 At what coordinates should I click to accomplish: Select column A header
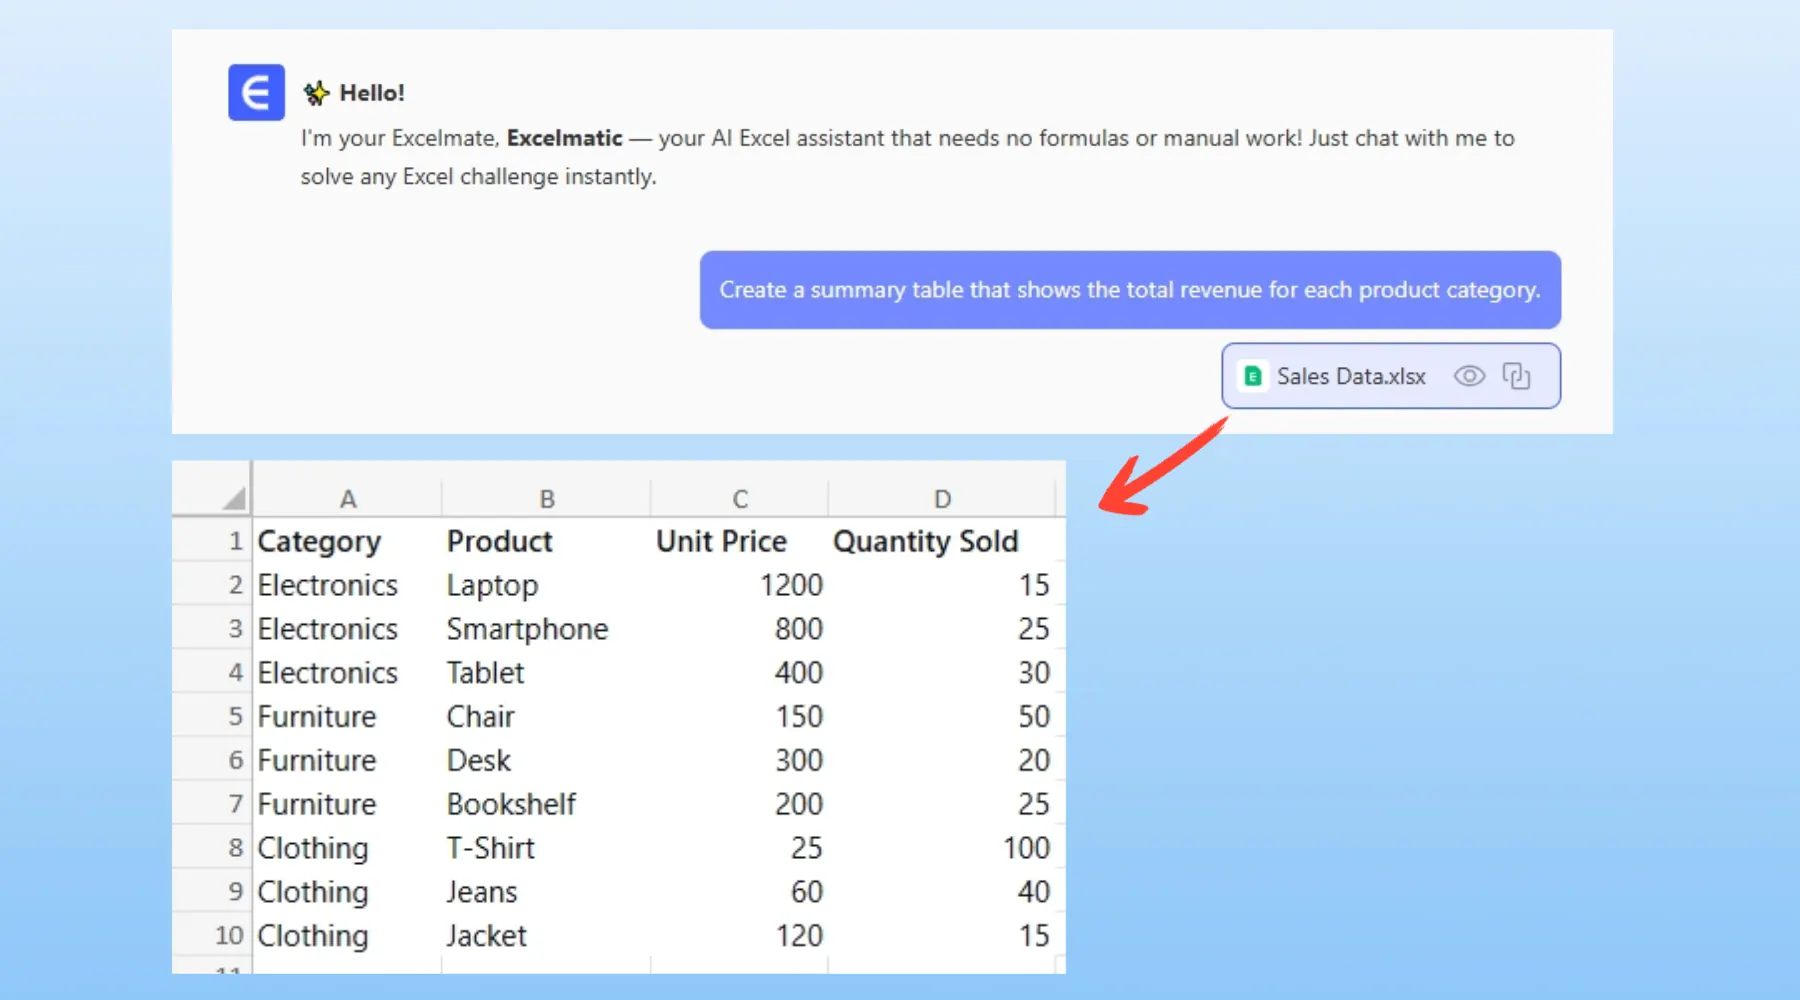(347, 498)
